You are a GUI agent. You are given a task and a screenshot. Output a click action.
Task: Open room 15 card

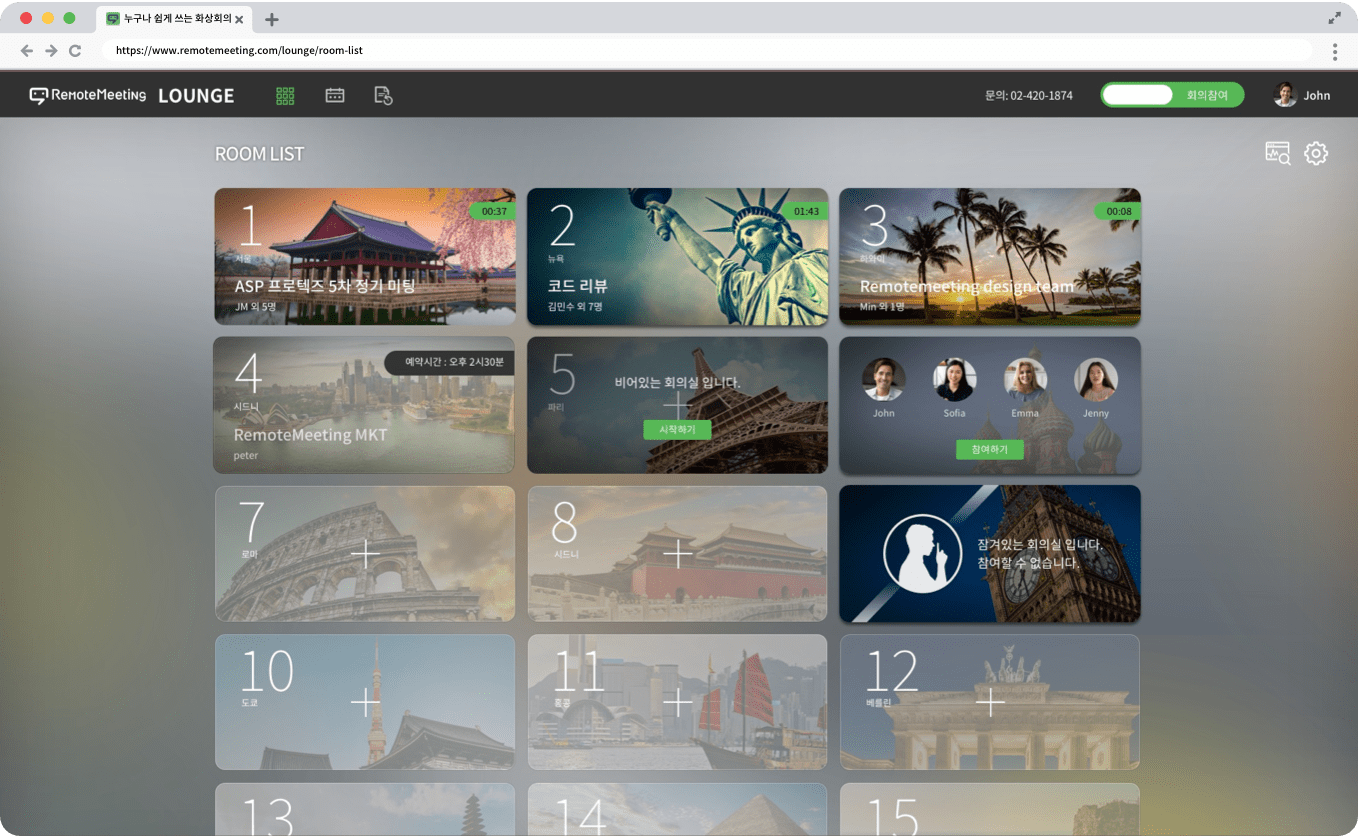pos(990,809)
